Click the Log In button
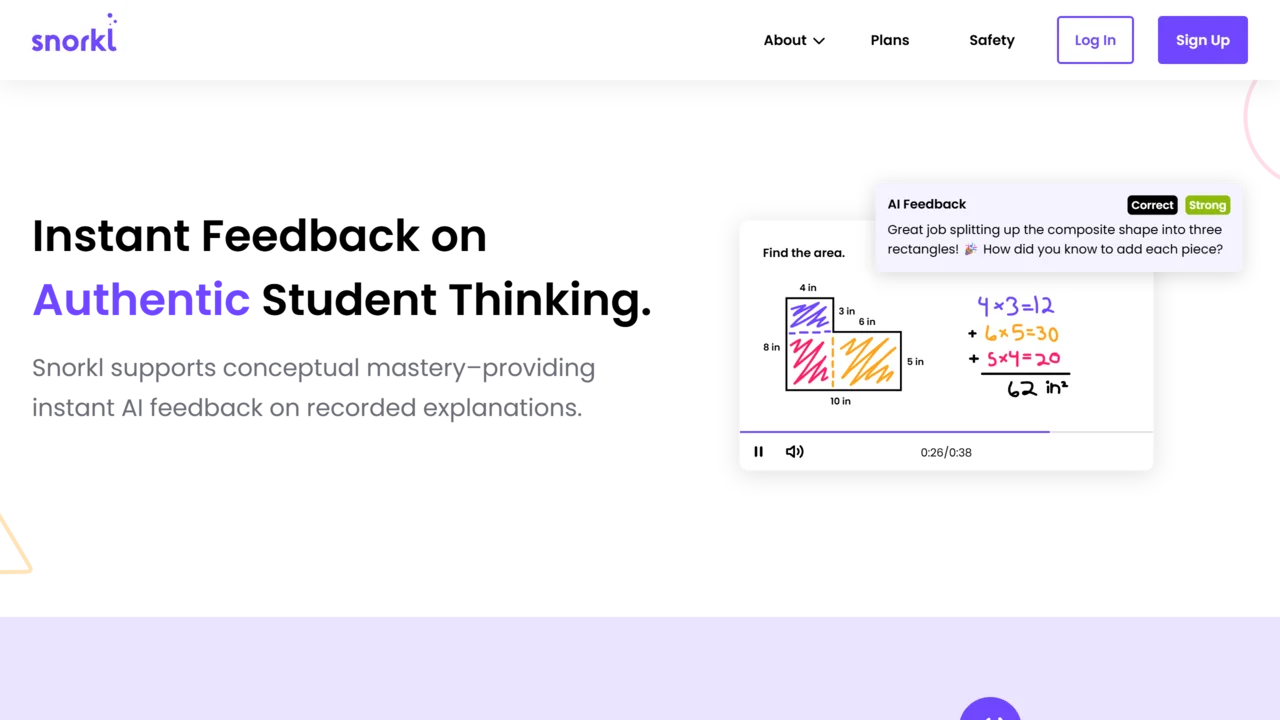The height and width of the screenshot is (720, 1280). pos(1095,40)
